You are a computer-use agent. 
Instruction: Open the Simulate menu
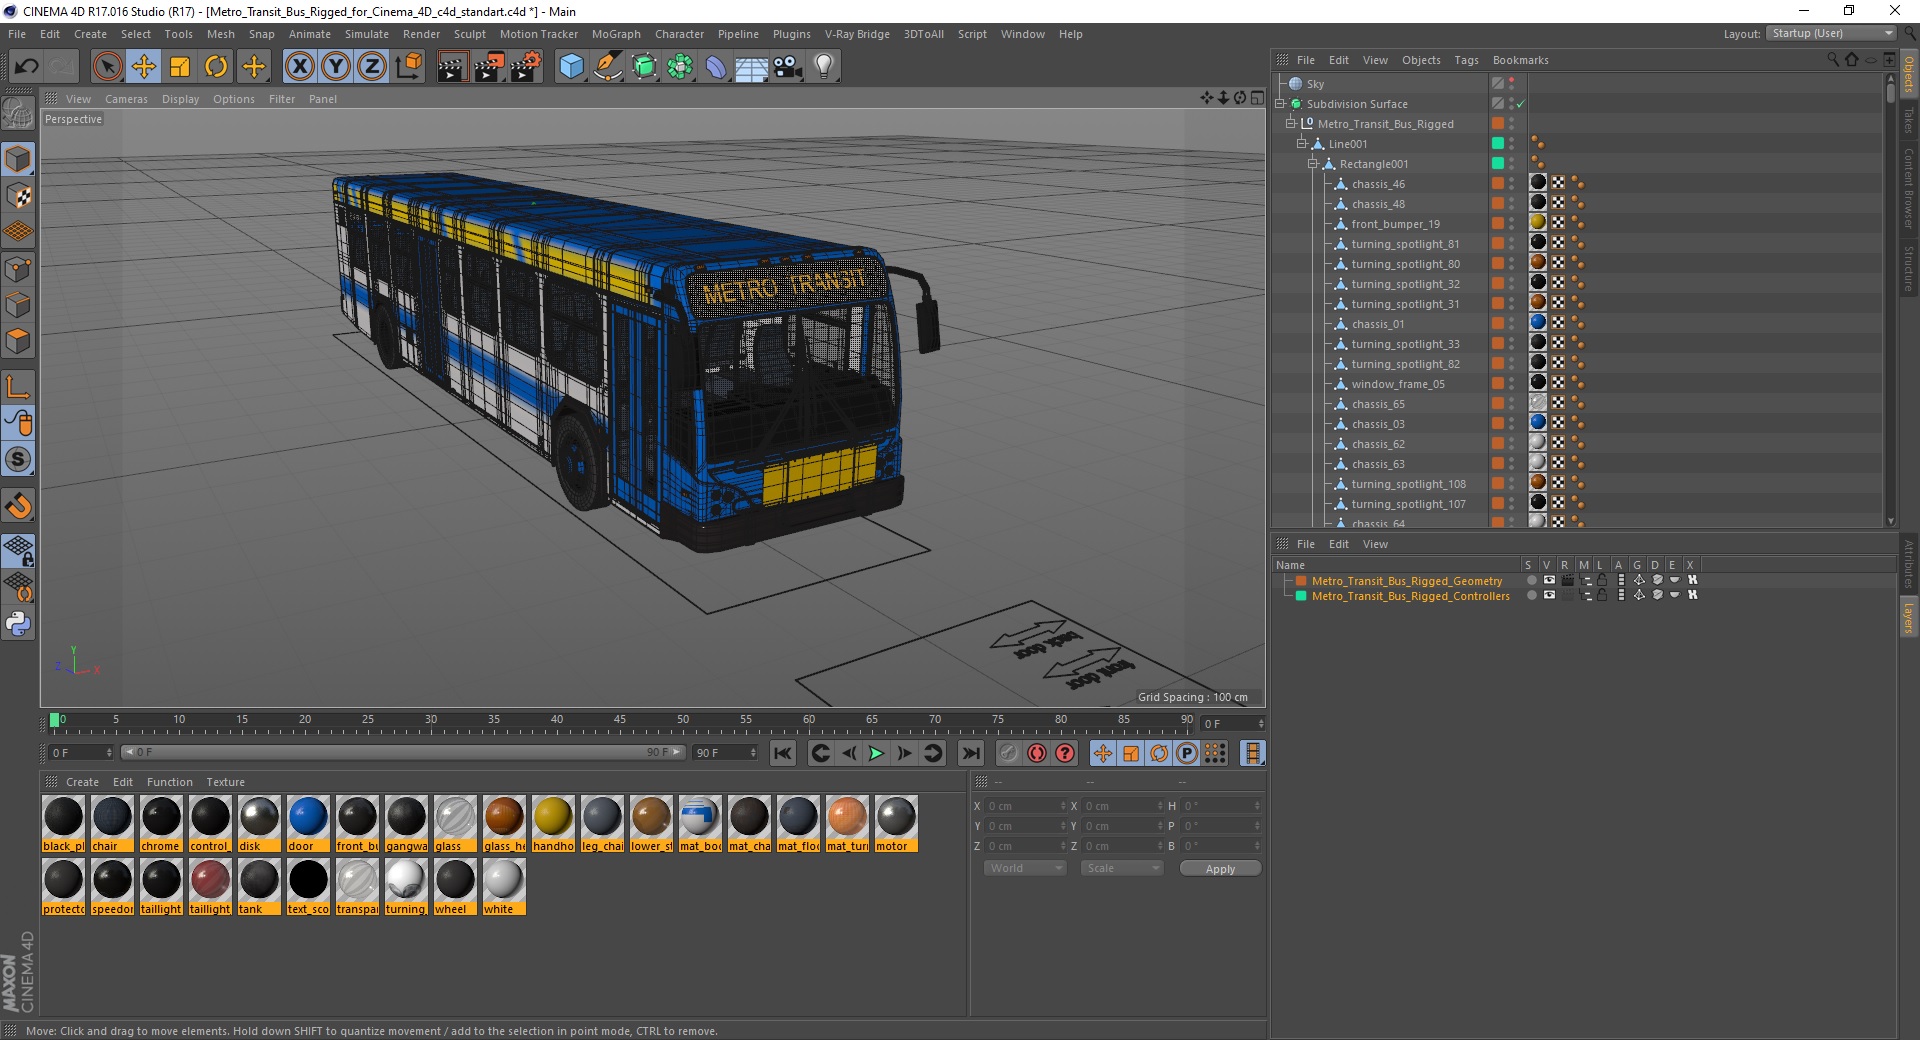(x=366, y=34)
